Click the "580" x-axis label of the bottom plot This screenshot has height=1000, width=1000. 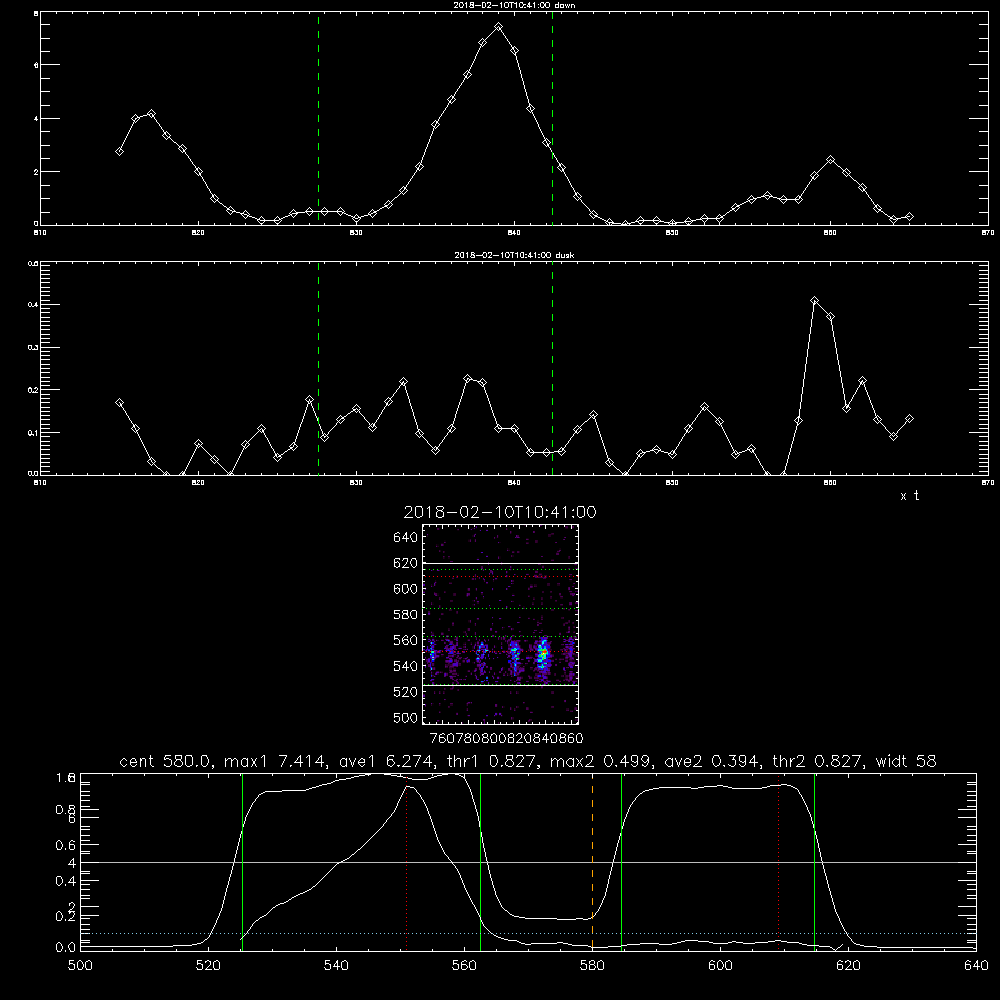(592, 966)
